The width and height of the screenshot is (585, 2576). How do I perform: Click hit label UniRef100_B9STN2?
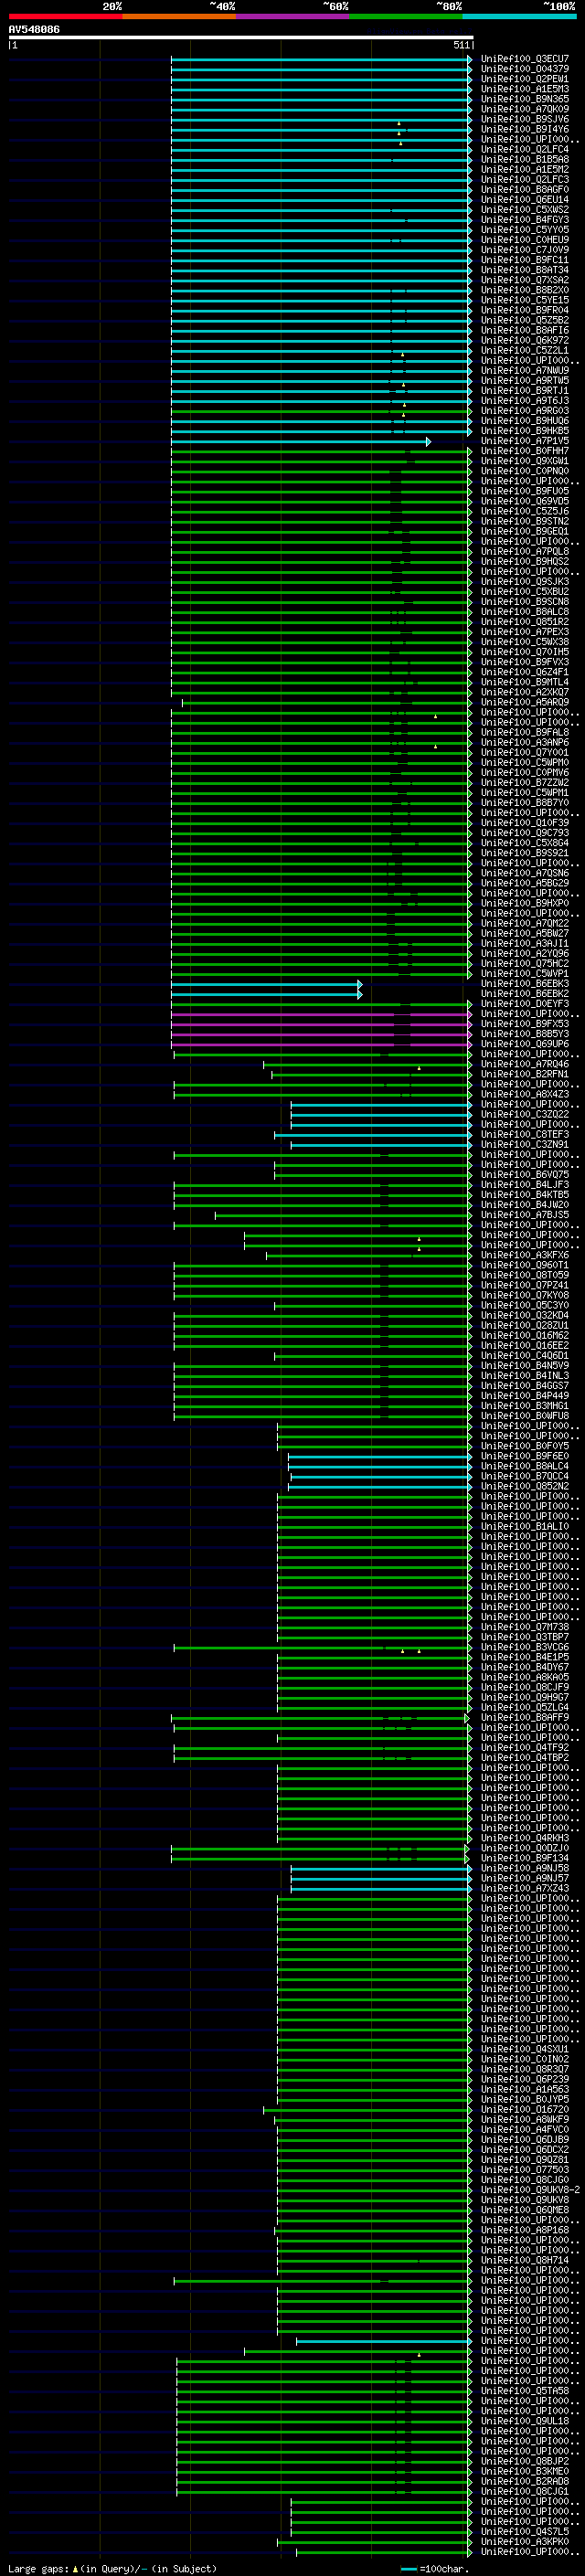[x=524, y=521]
